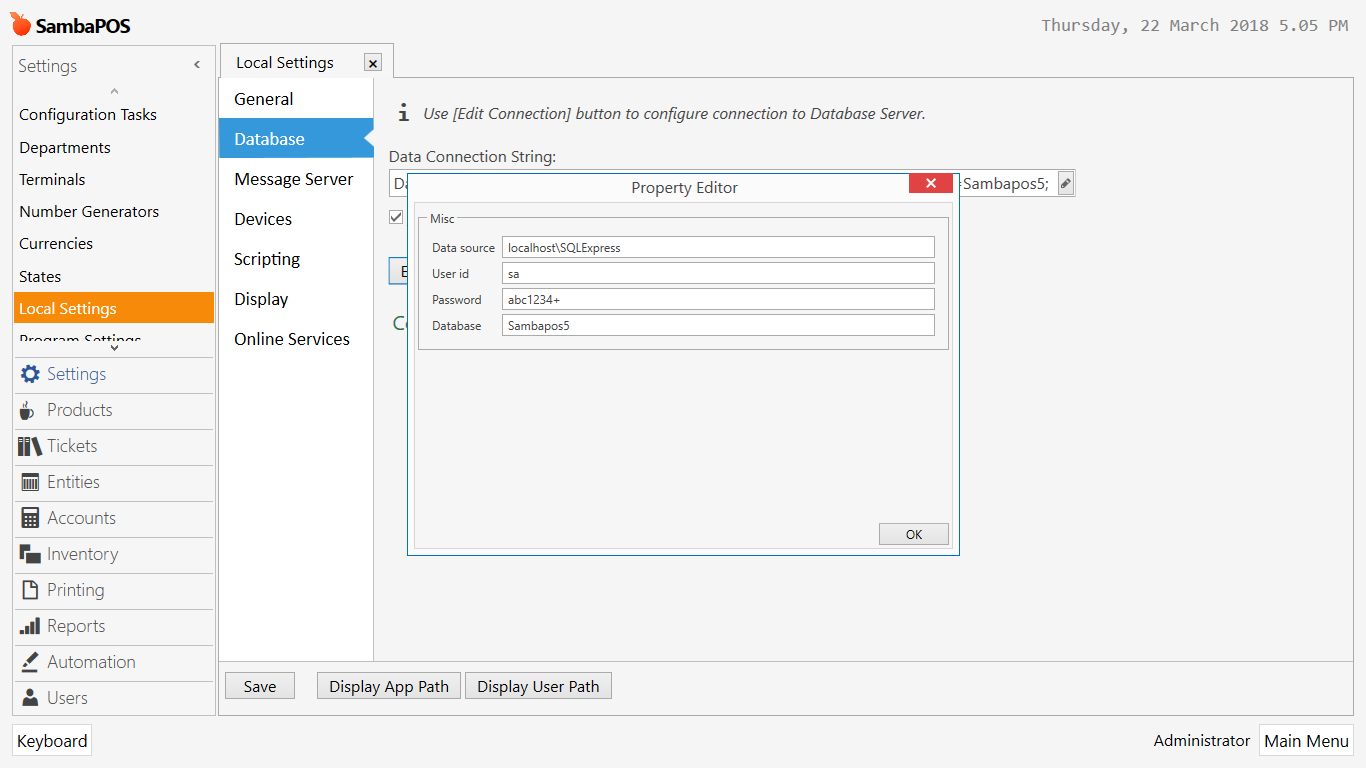
Task: Open the Message Server section
Action: tap(296, 179)
